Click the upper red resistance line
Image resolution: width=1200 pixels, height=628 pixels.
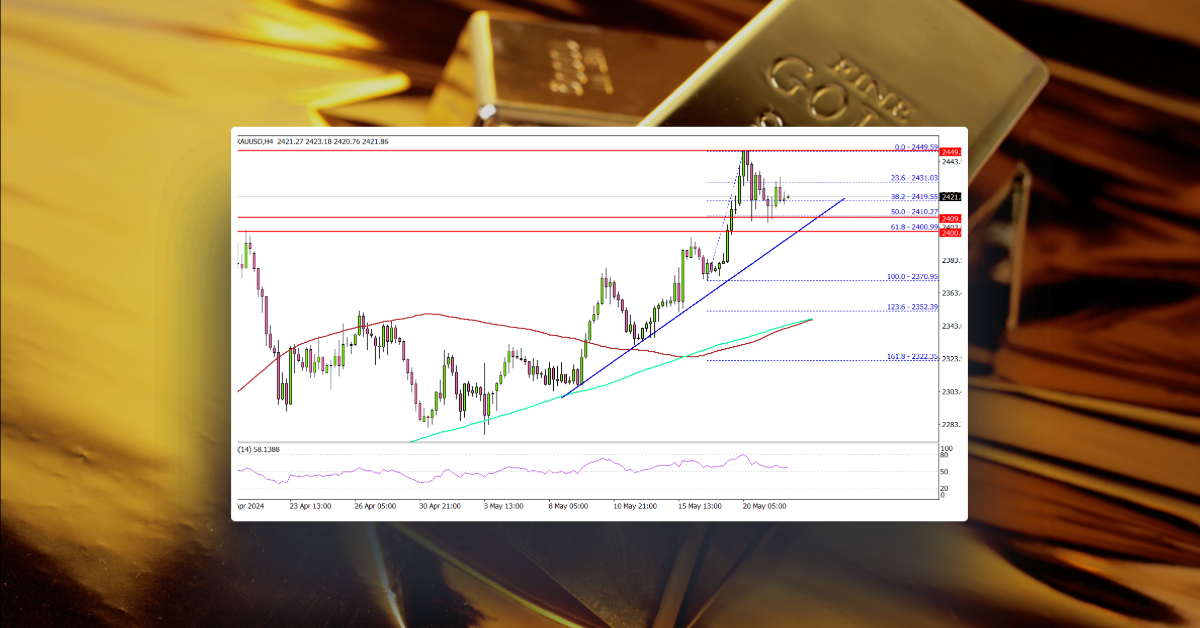click(500, 151)
